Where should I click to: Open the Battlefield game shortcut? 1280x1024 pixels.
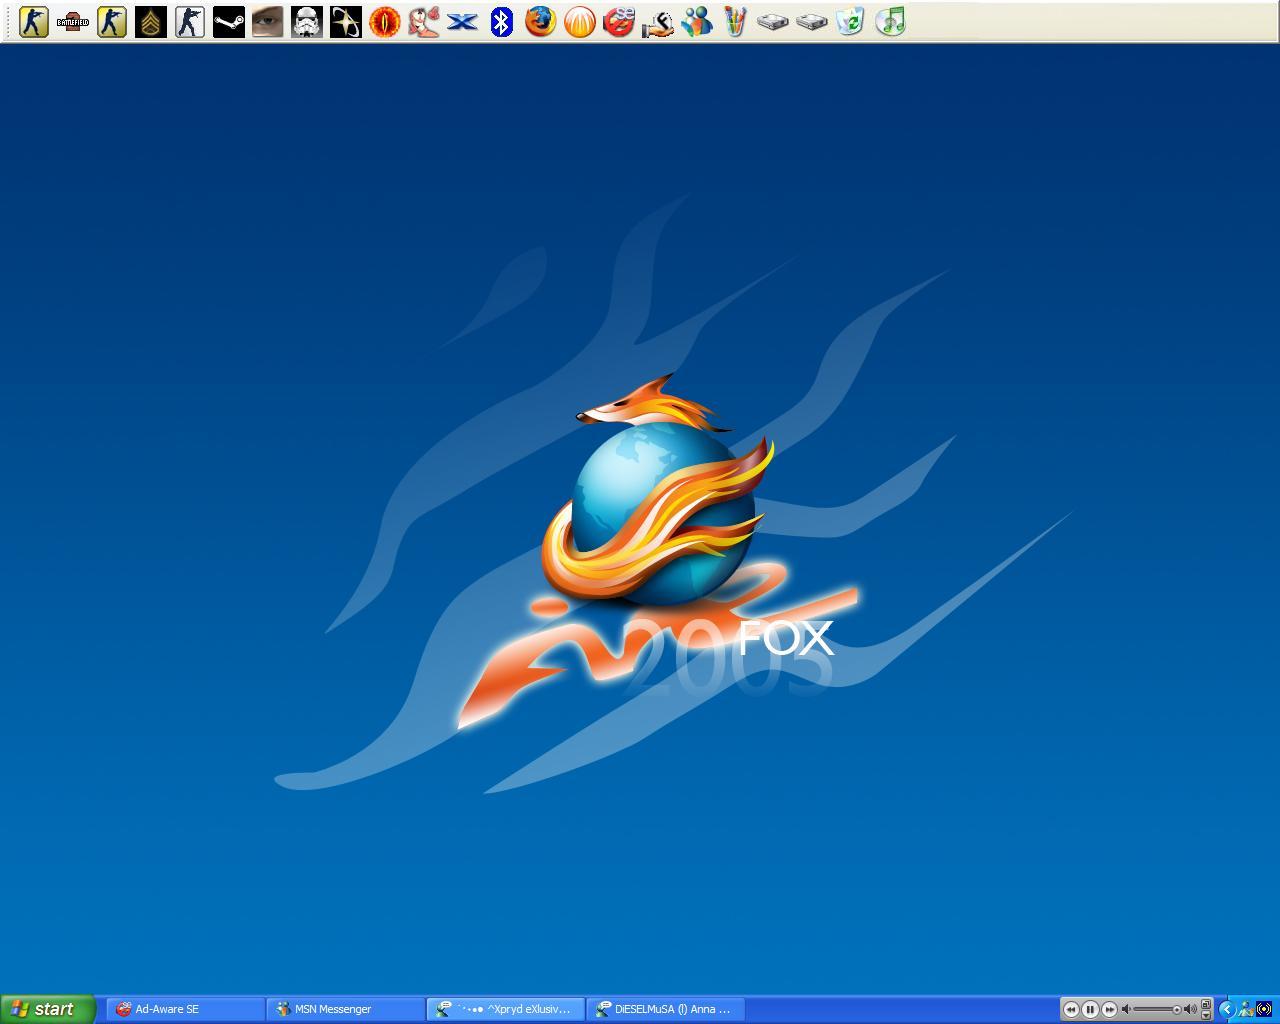click(x=72, y=22)
